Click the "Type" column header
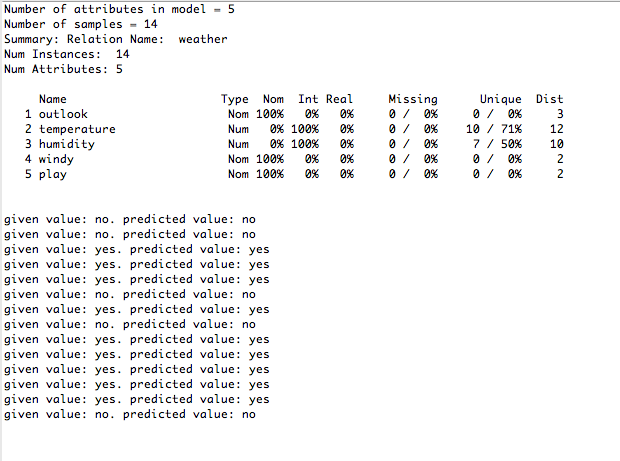 (x=235, y=99)
